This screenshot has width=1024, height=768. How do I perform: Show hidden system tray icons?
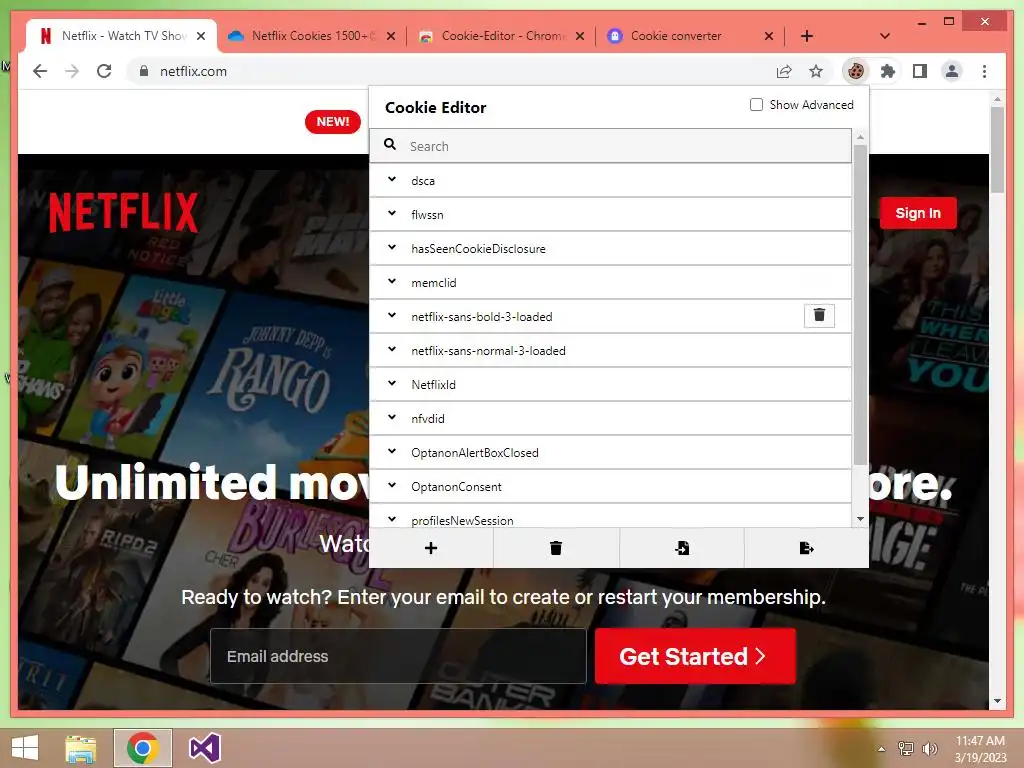pos(882,749)
